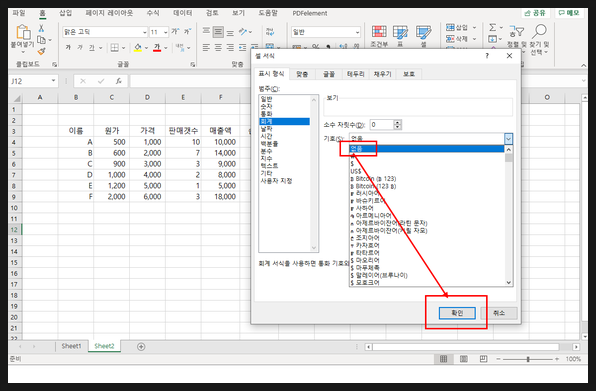Click the 확인 (OK) button
596x391 pixels.
pos(457,313)
